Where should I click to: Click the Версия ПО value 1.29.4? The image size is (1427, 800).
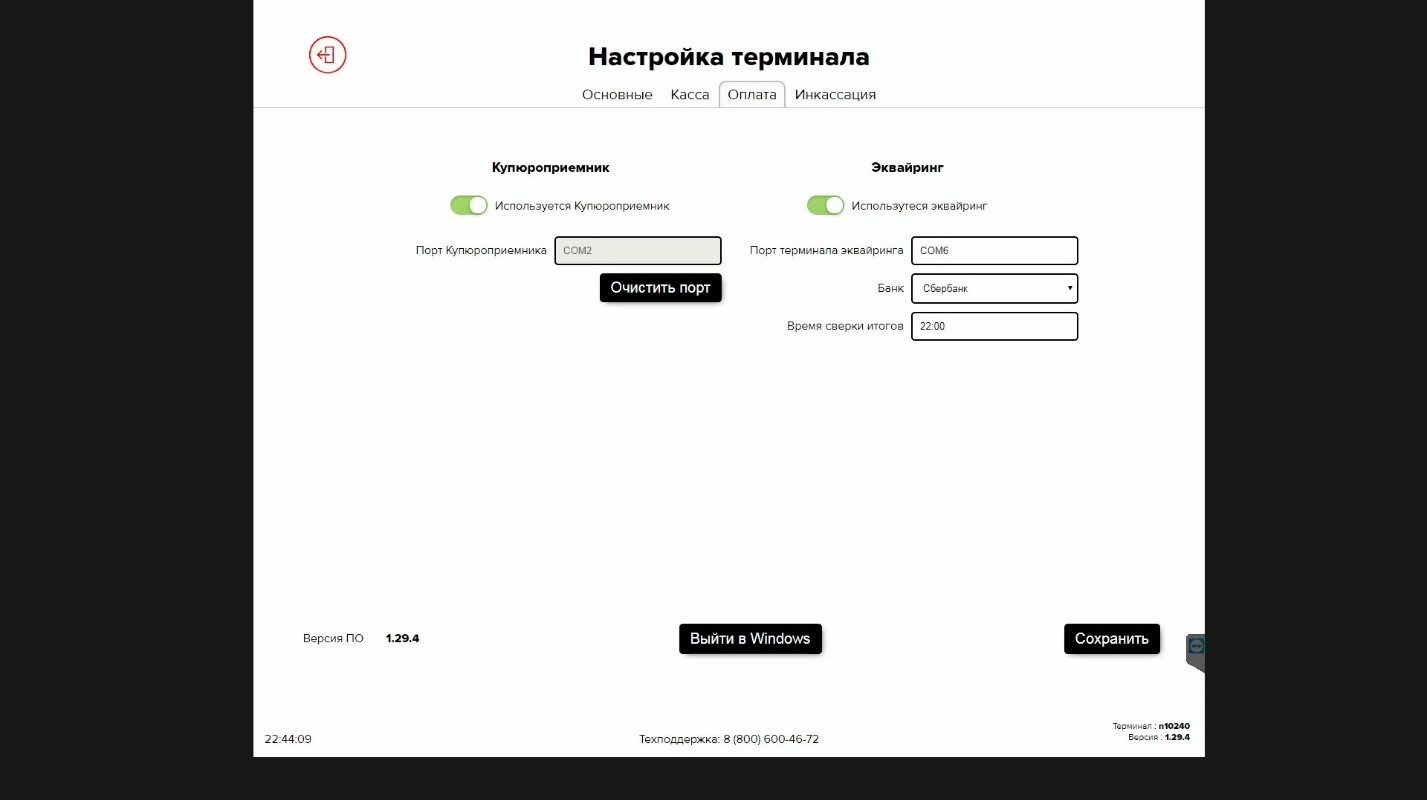pos(402,638)
